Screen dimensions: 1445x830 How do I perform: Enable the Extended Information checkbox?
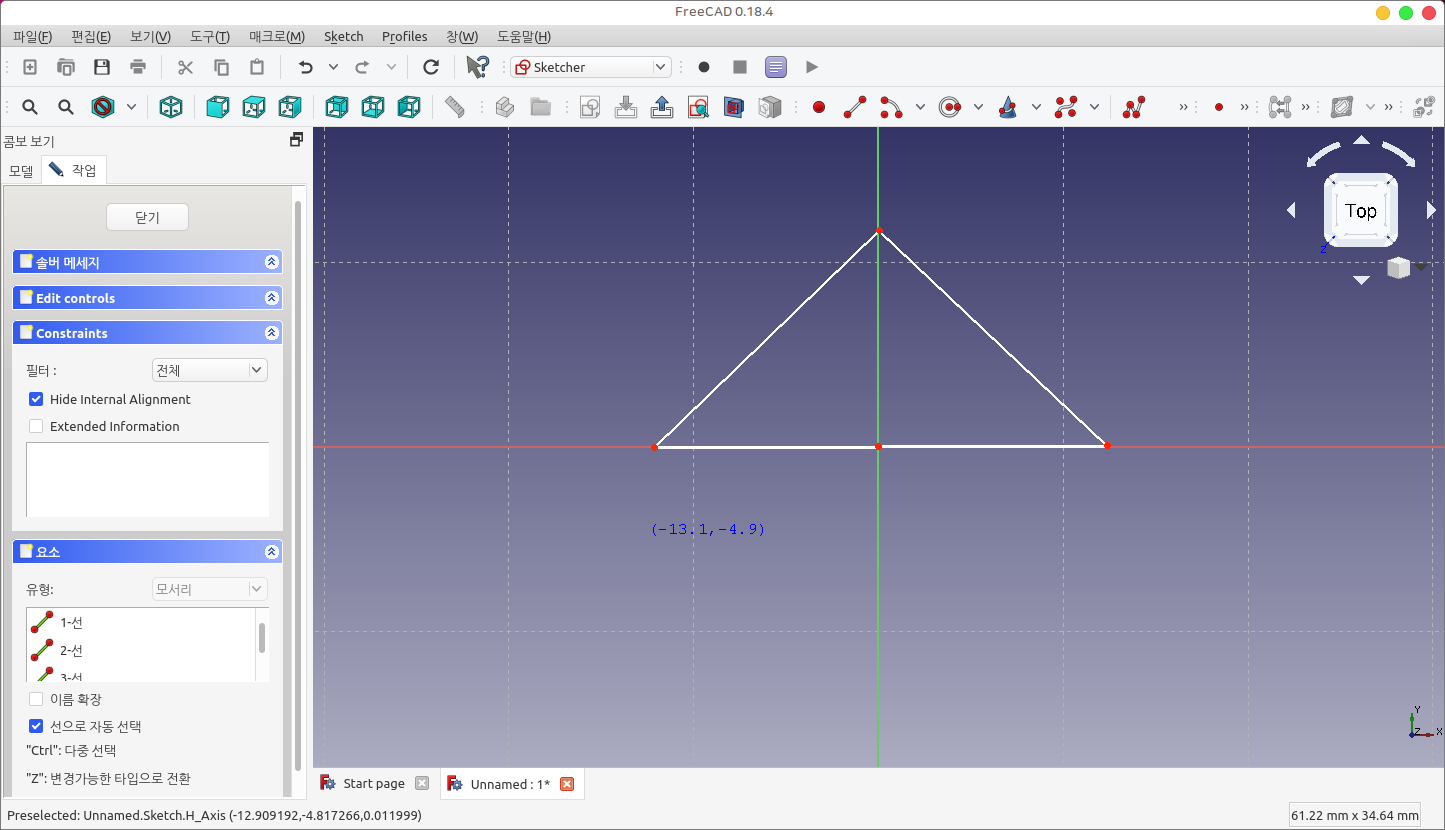[37, 426]
